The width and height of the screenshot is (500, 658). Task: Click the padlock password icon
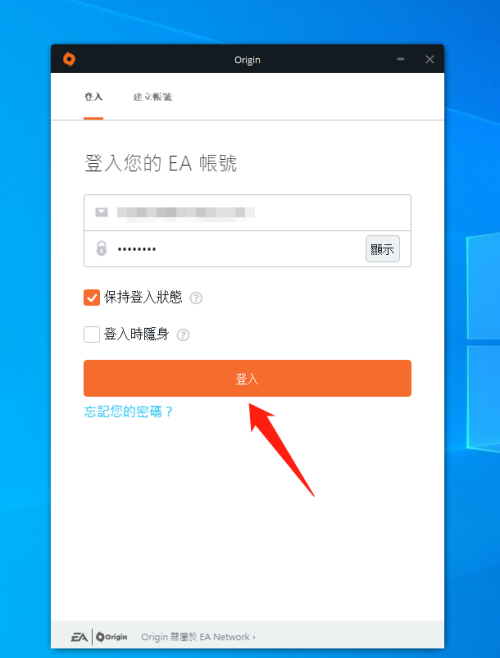[x=102, y=248]
